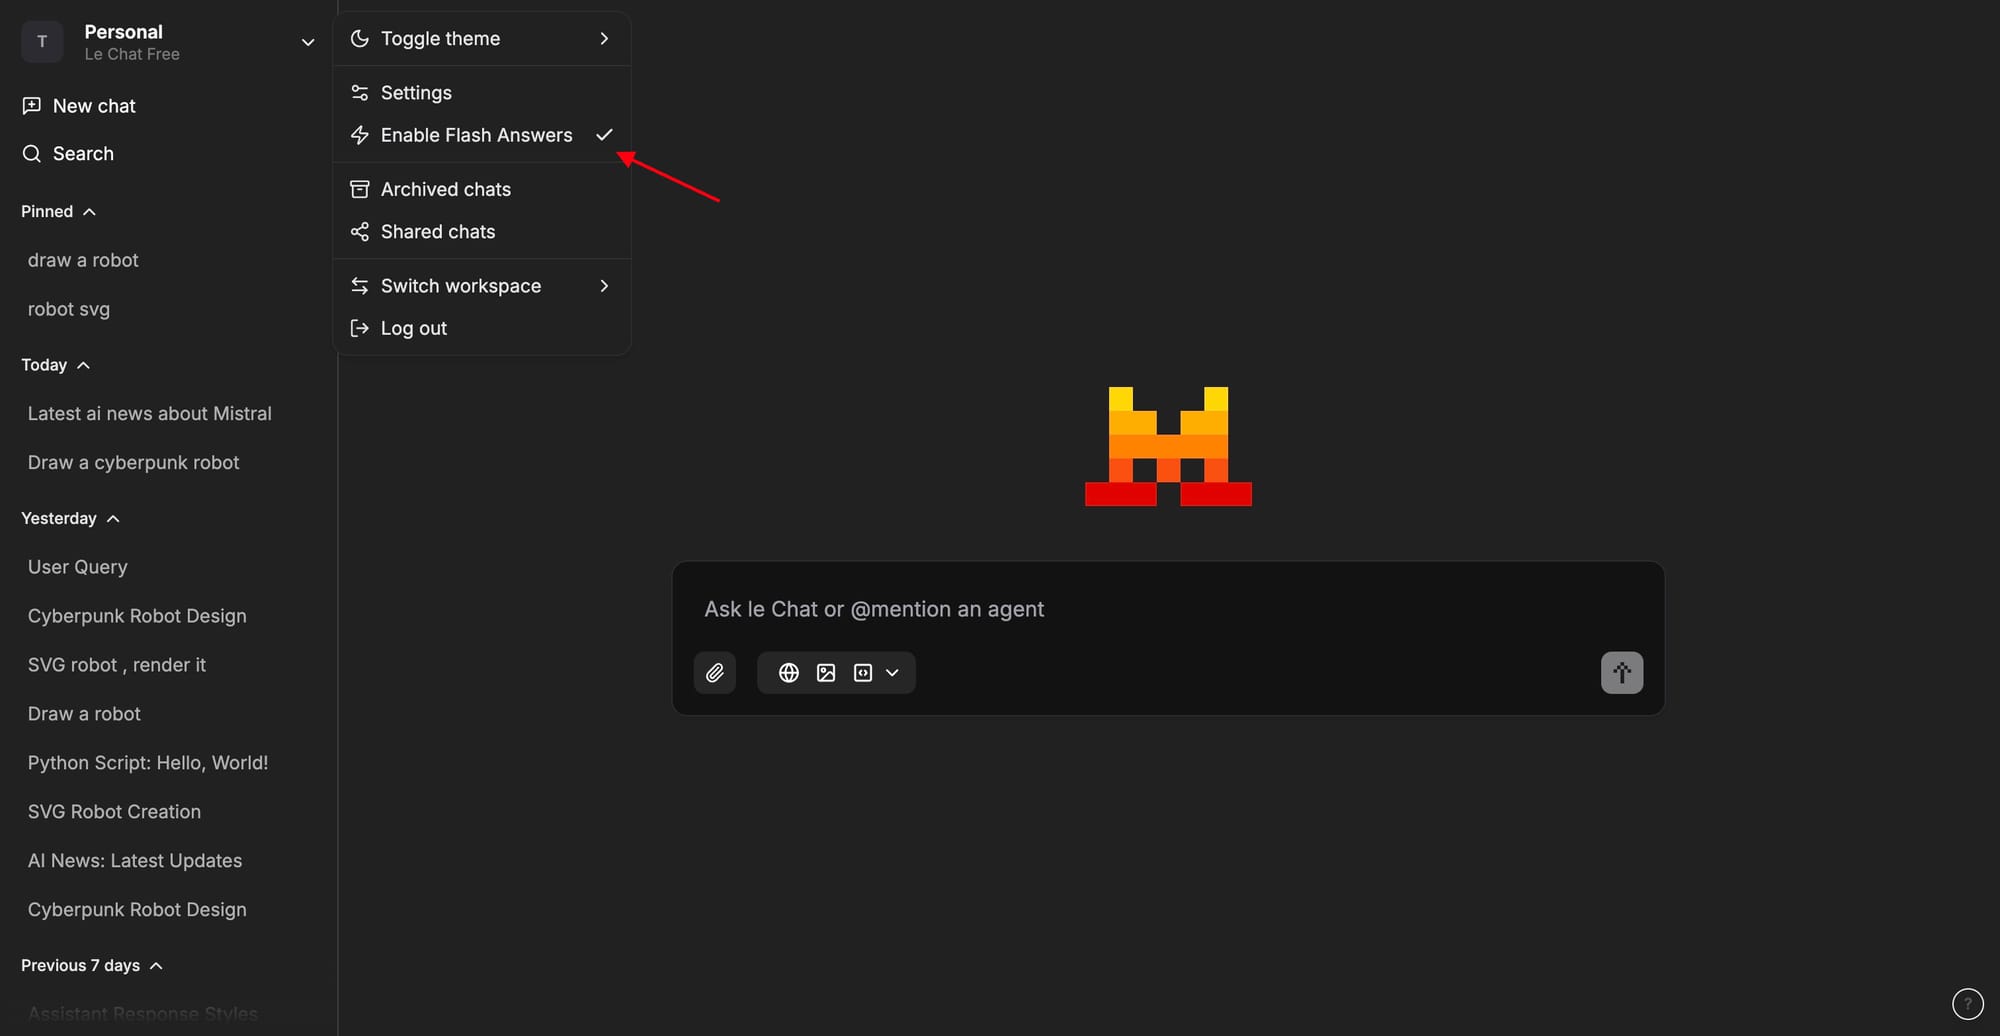Collapse the Yesterday section

113,519
